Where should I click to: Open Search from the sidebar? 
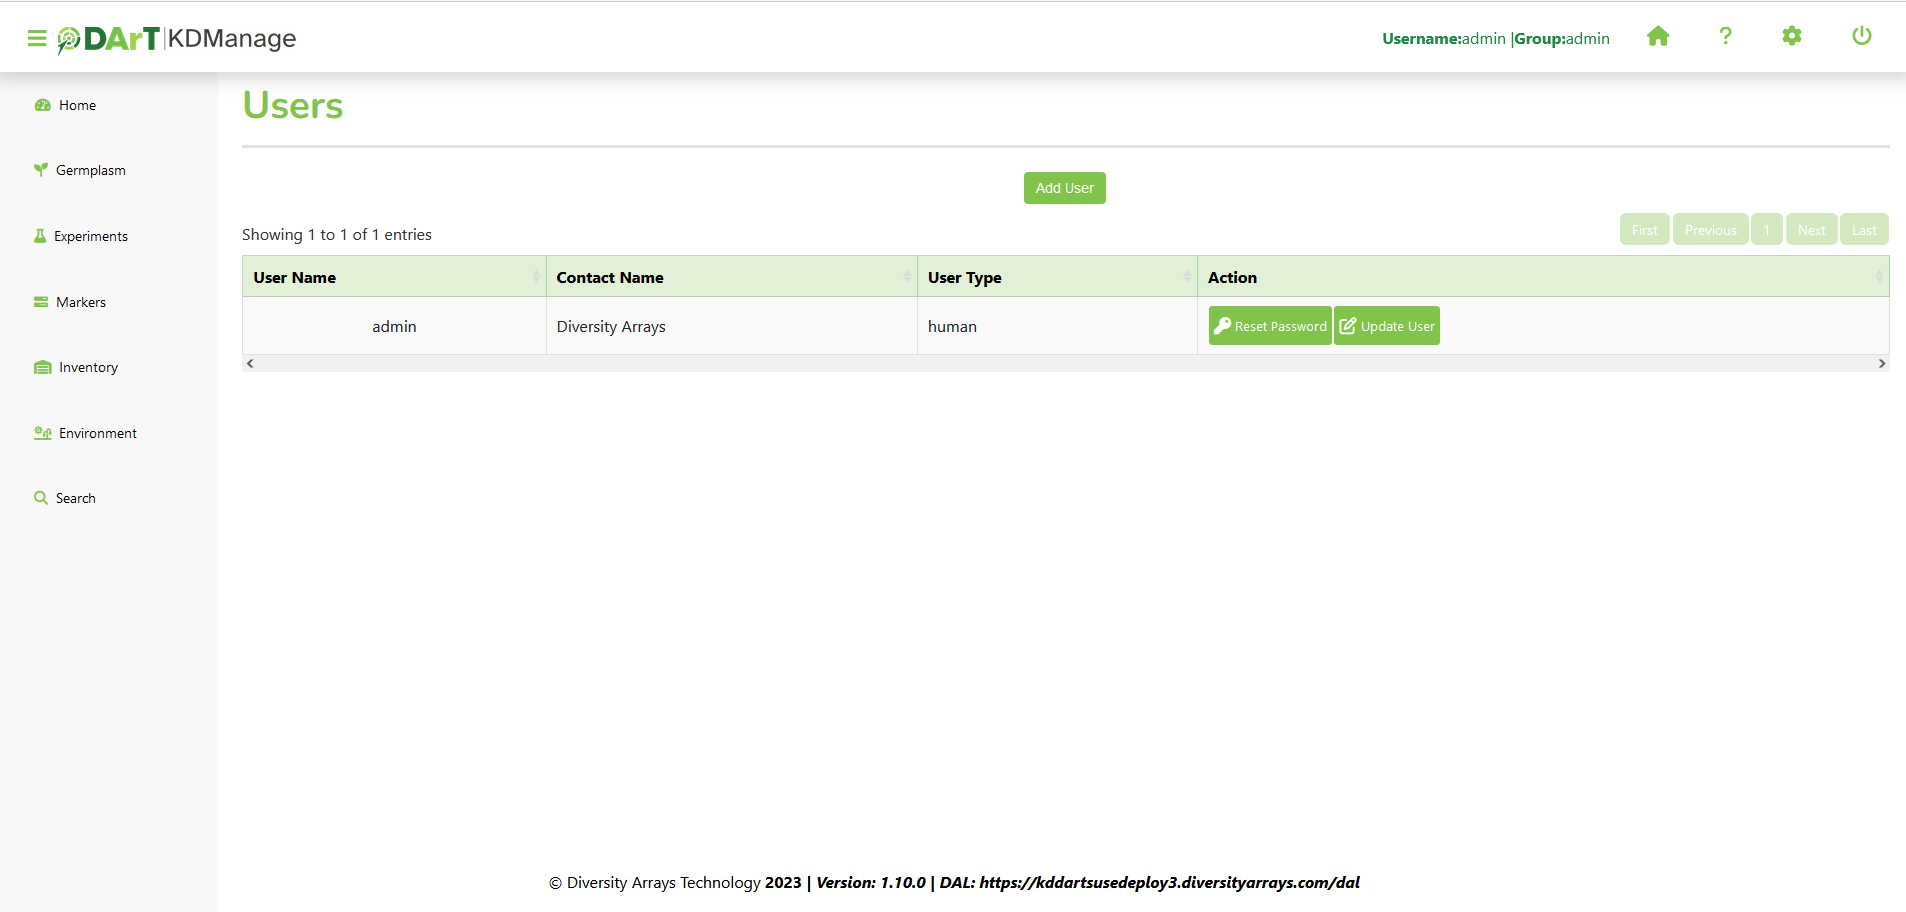pos(75,498)
